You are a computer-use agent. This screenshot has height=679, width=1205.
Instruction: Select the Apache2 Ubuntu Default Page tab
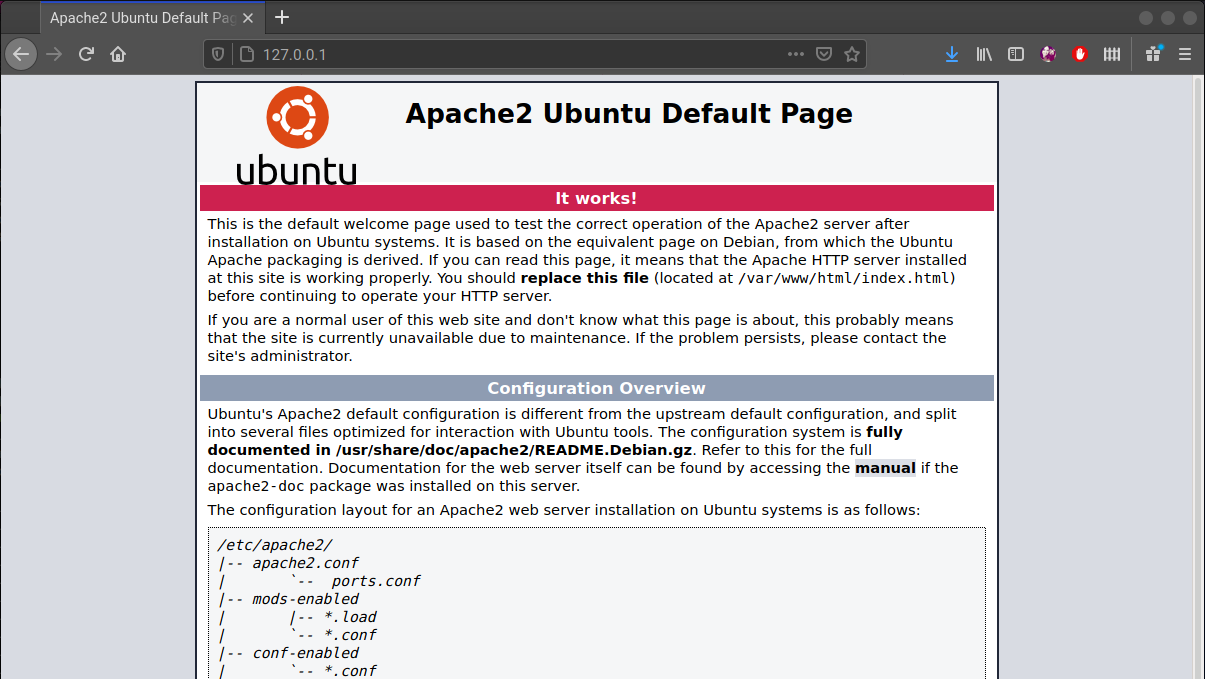click(140, 17)
